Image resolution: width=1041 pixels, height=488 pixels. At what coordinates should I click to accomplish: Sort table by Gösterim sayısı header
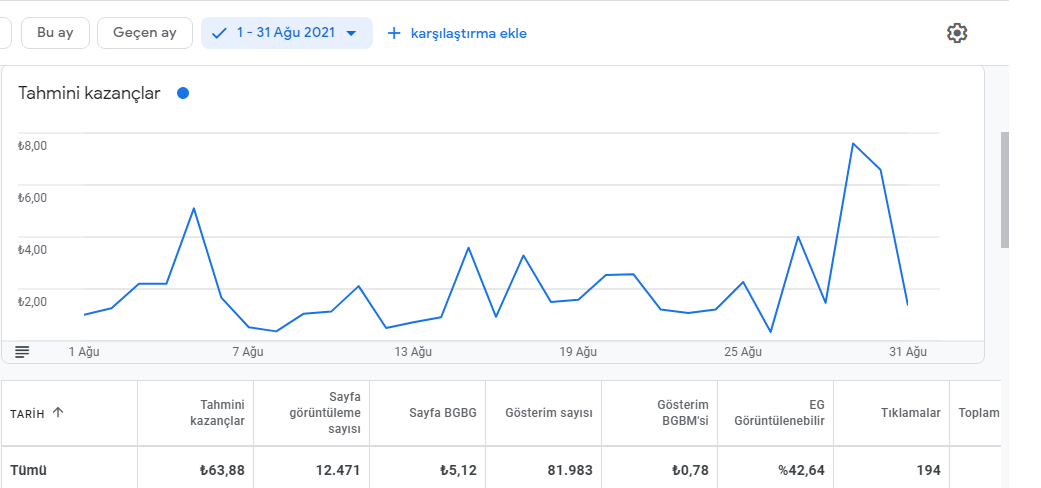(549, 413)
